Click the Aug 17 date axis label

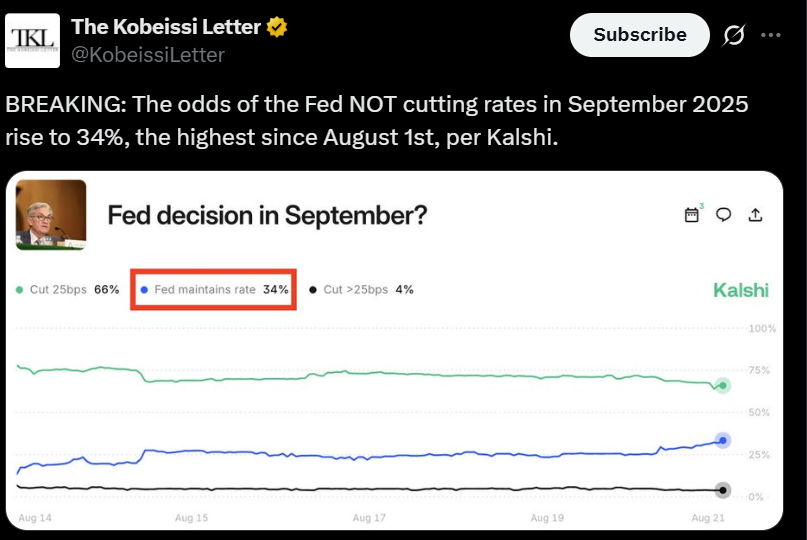point(369,517)
